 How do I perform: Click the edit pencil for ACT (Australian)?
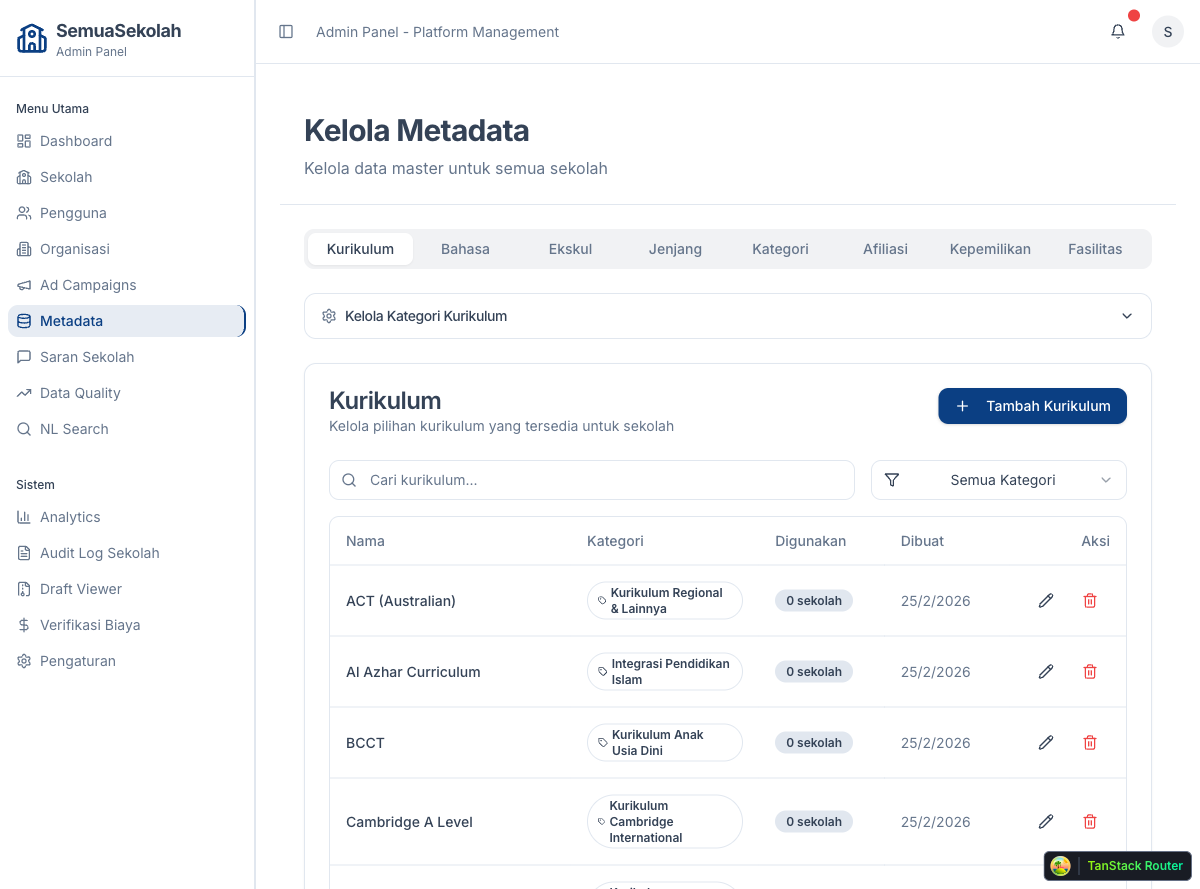coord(1046,600)
